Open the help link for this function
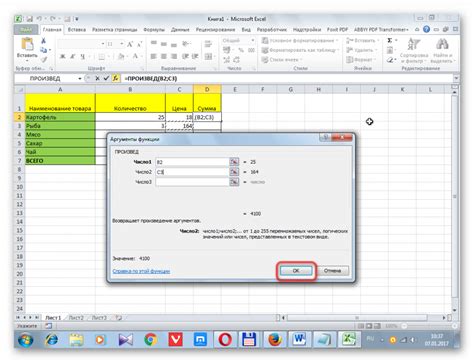The image size is (474, 362). [x=141, y=271]
